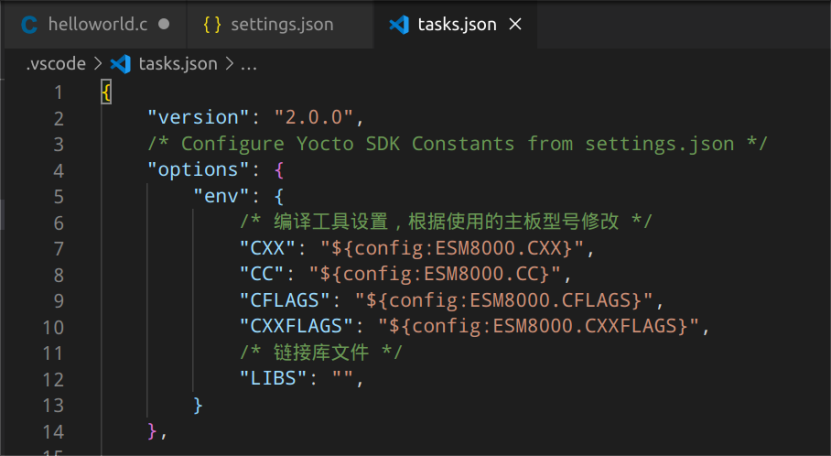Switch to the helloworld.c tab
The height and width of the screenshot is (456, 831).
95,24
